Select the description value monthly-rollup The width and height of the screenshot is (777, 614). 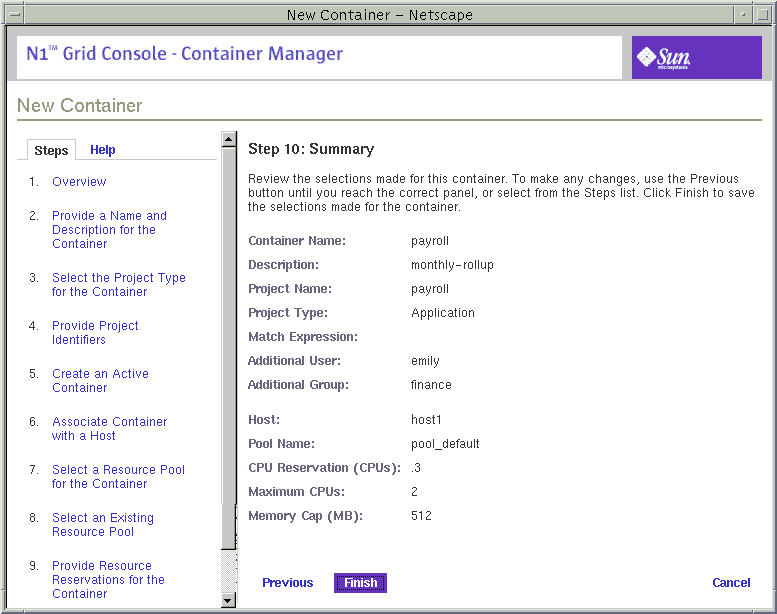coord(452,265)
